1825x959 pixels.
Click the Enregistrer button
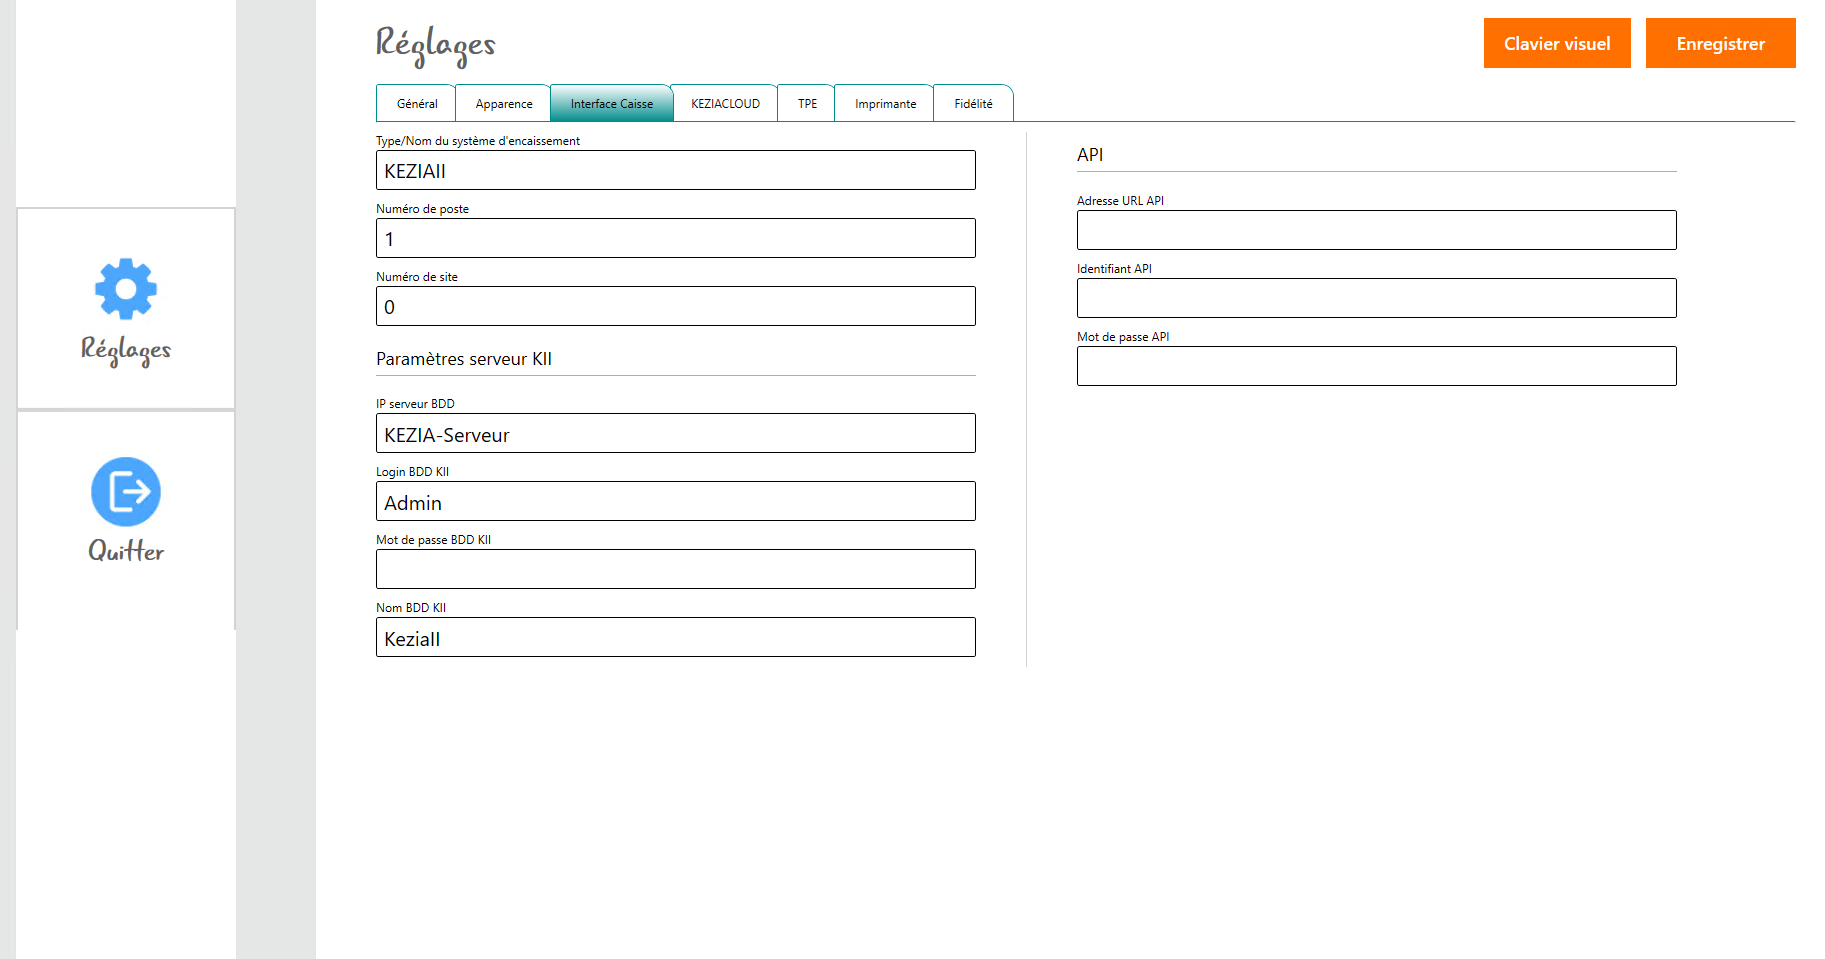[1720, 44]
